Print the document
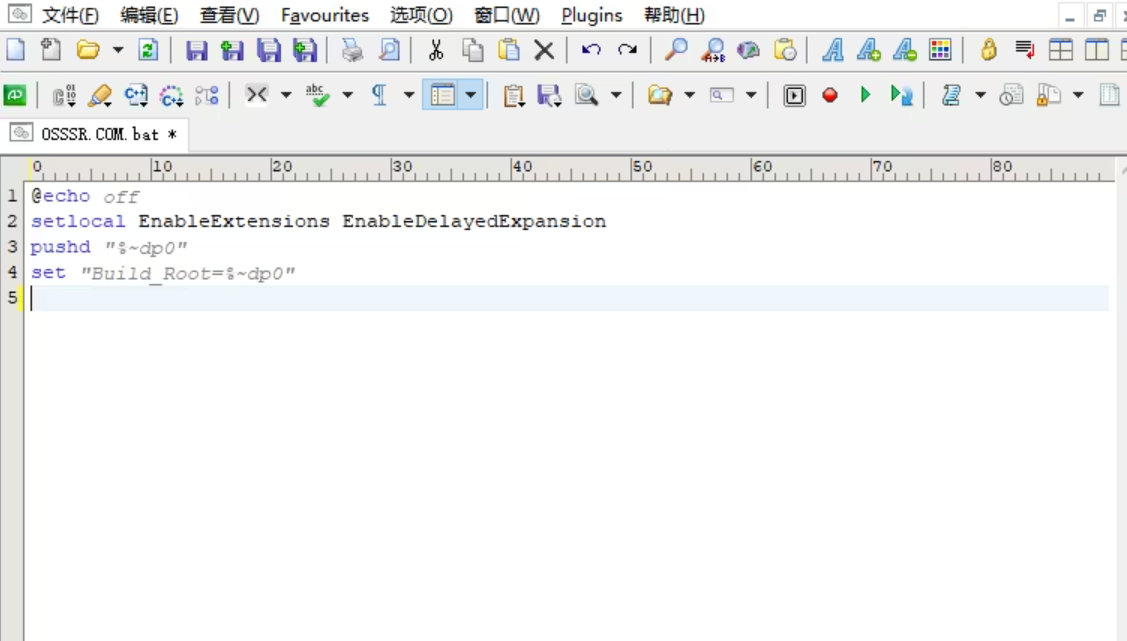This screenshot has width=1127, height=641. [x=352, y=50]
